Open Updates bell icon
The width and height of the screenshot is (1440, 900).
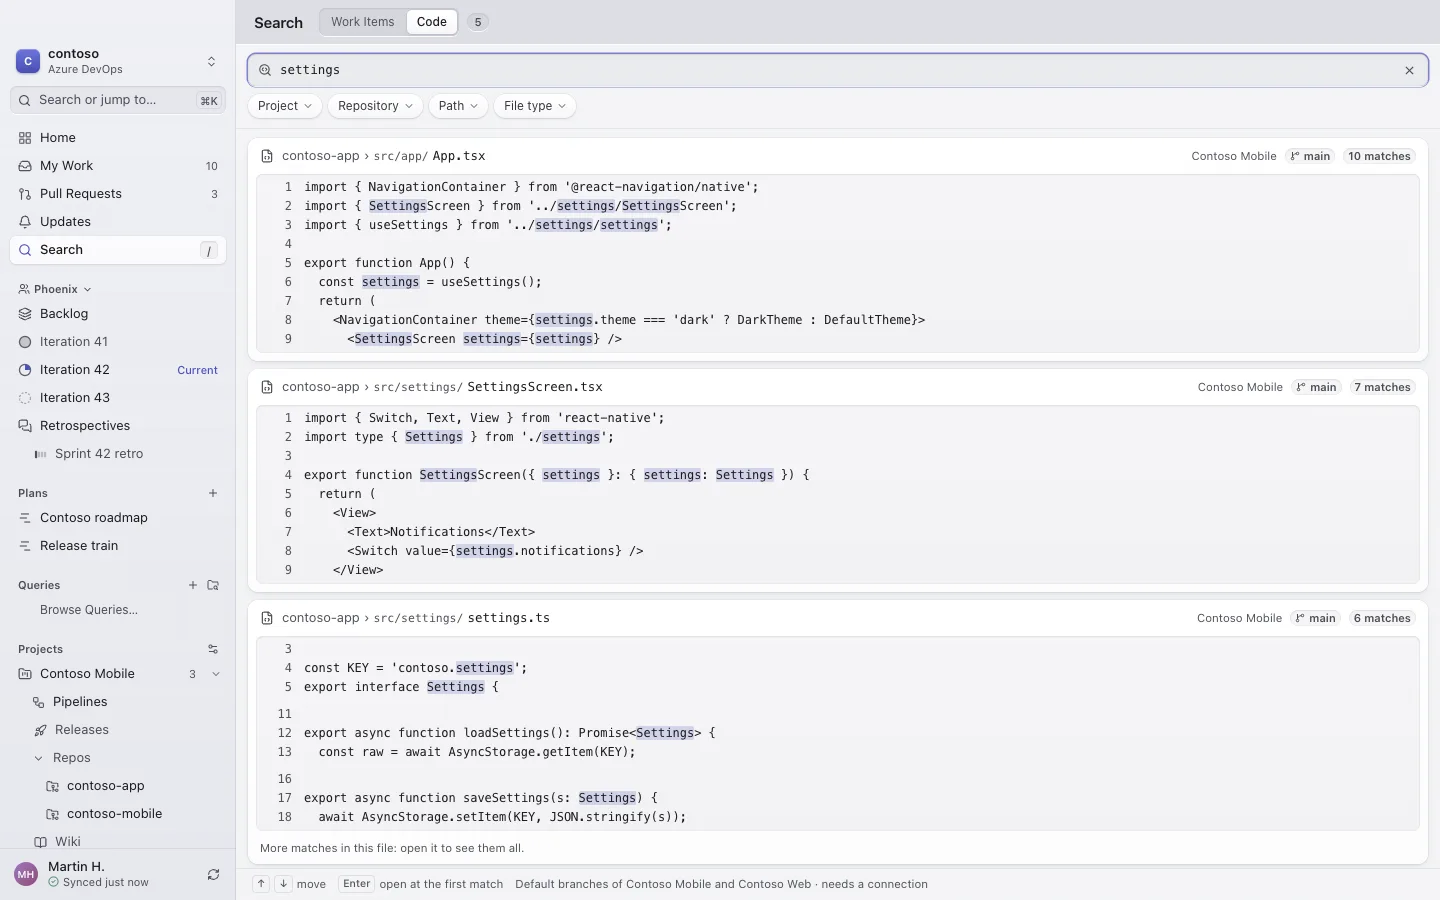(25, 222)
